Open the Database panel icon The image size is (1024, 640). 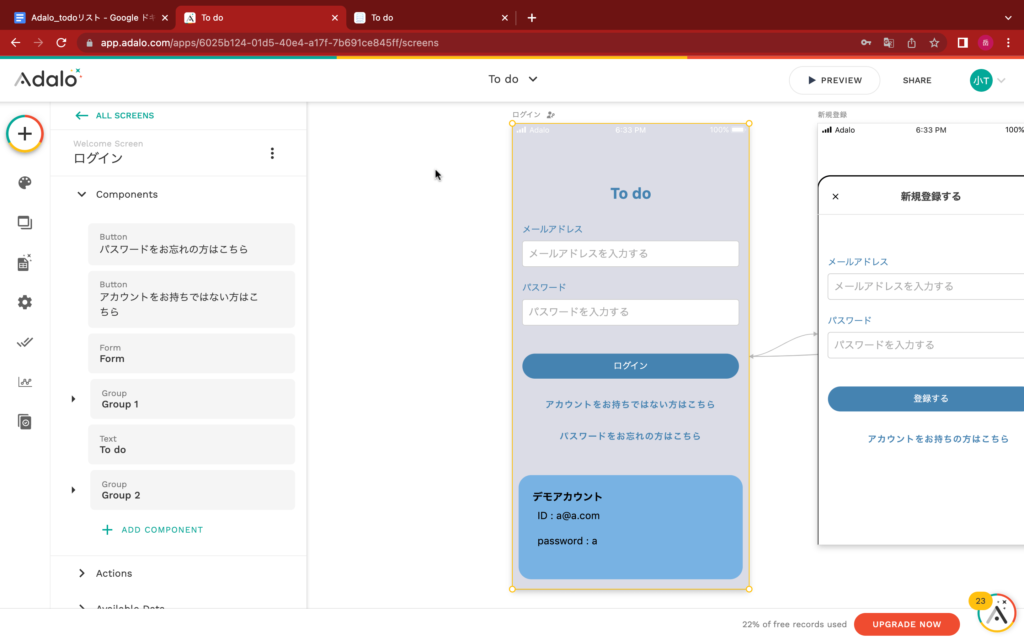[24, 262]
